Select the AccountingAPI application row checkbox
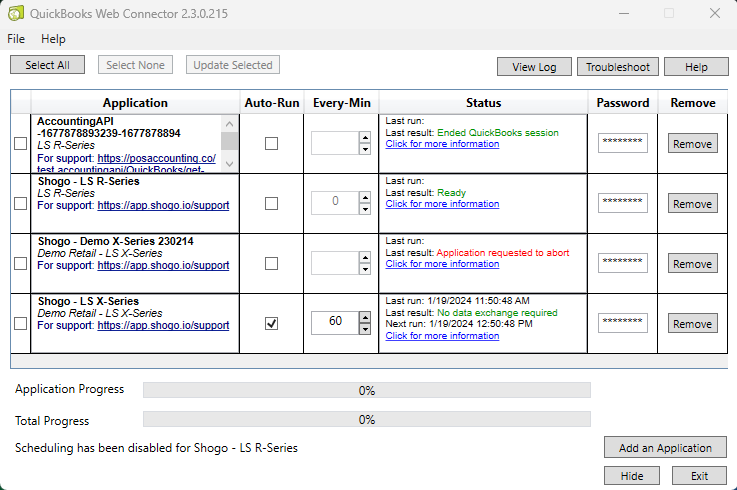The image size is (737, 490). coord(20,143)
